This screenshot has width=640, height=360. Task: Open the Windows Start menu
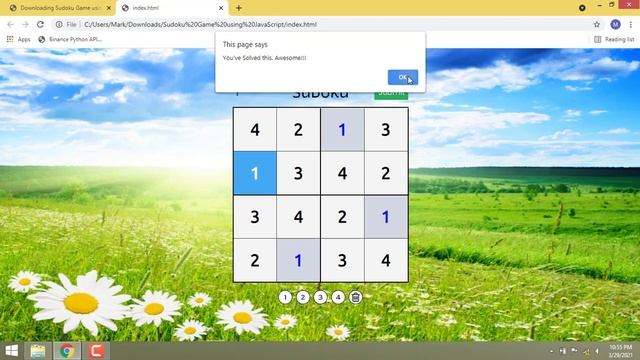pos(12,351)
